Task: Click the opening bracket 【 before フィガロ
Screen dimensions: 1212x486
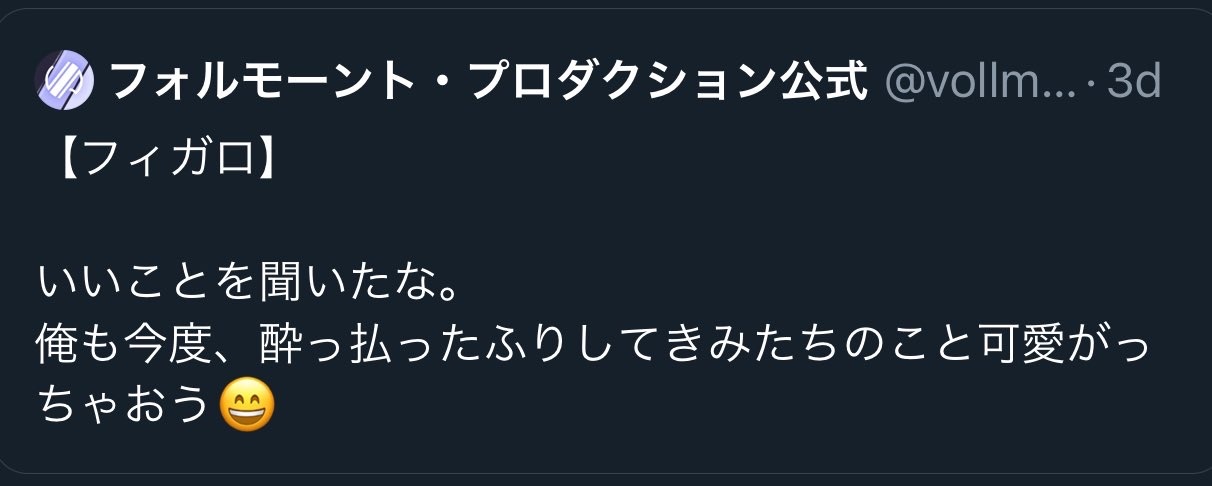Action: point(60,162)
